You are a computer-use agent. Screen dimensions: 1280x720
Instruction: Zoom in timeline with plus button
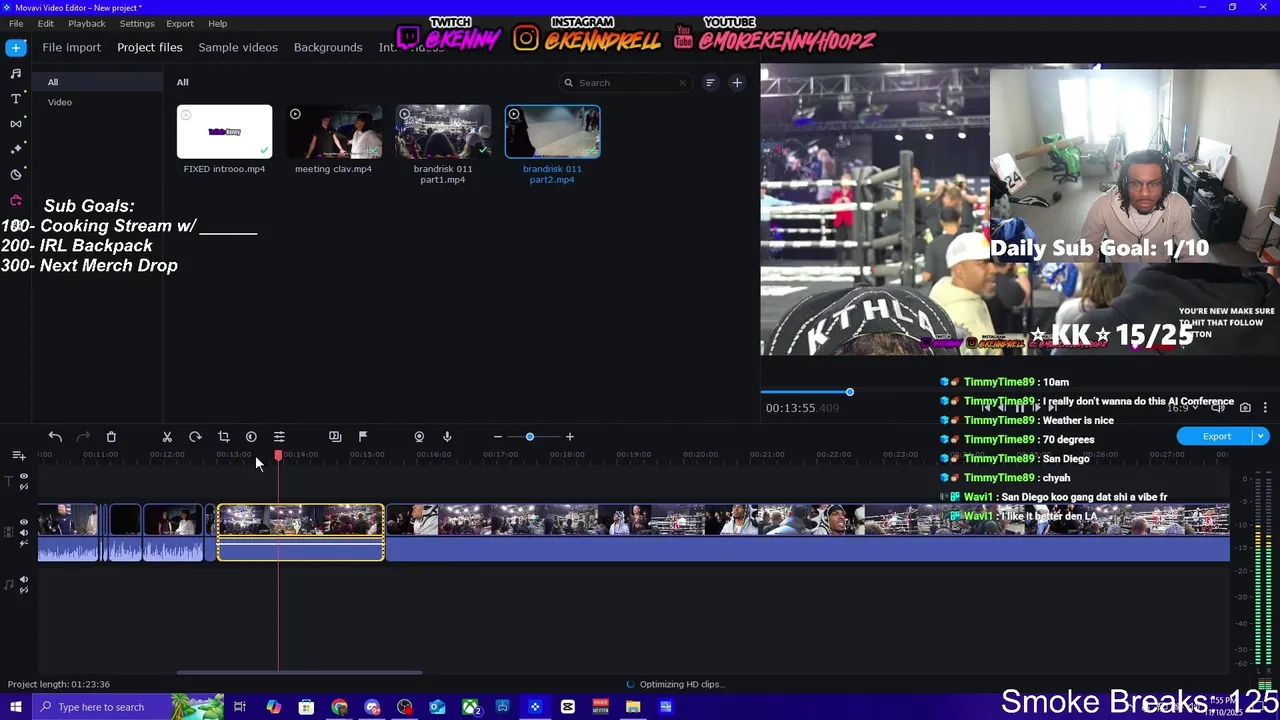(570, 437)
